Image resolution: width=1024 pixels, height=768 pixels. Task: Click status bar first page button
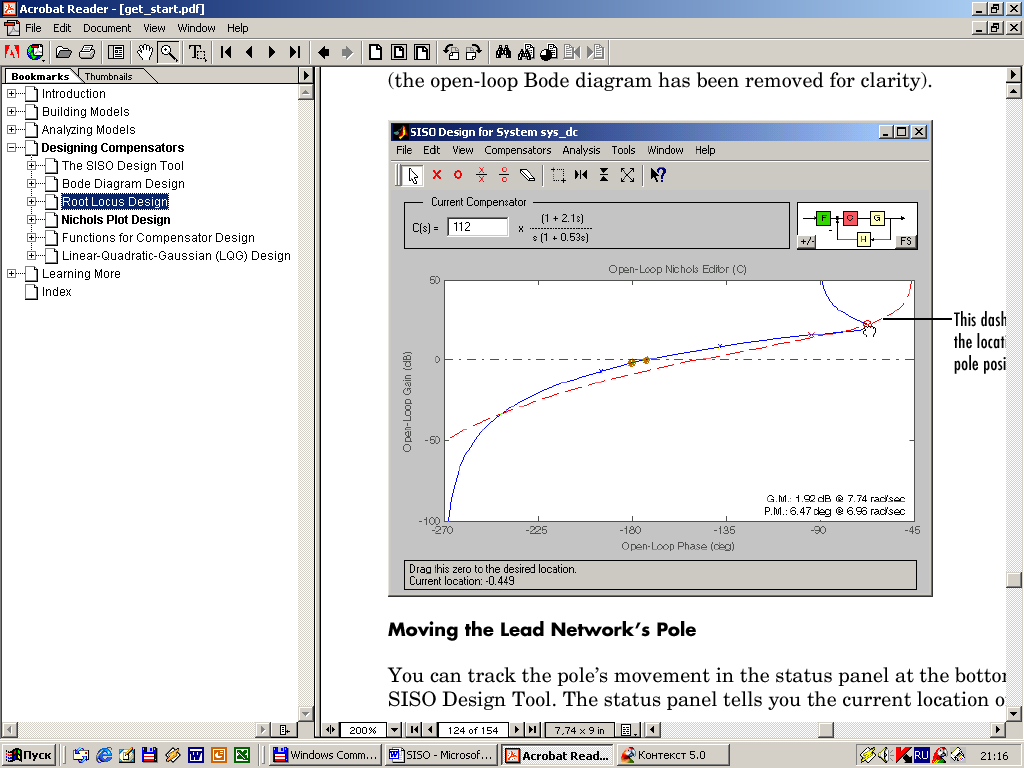click(x=415, y=729)
